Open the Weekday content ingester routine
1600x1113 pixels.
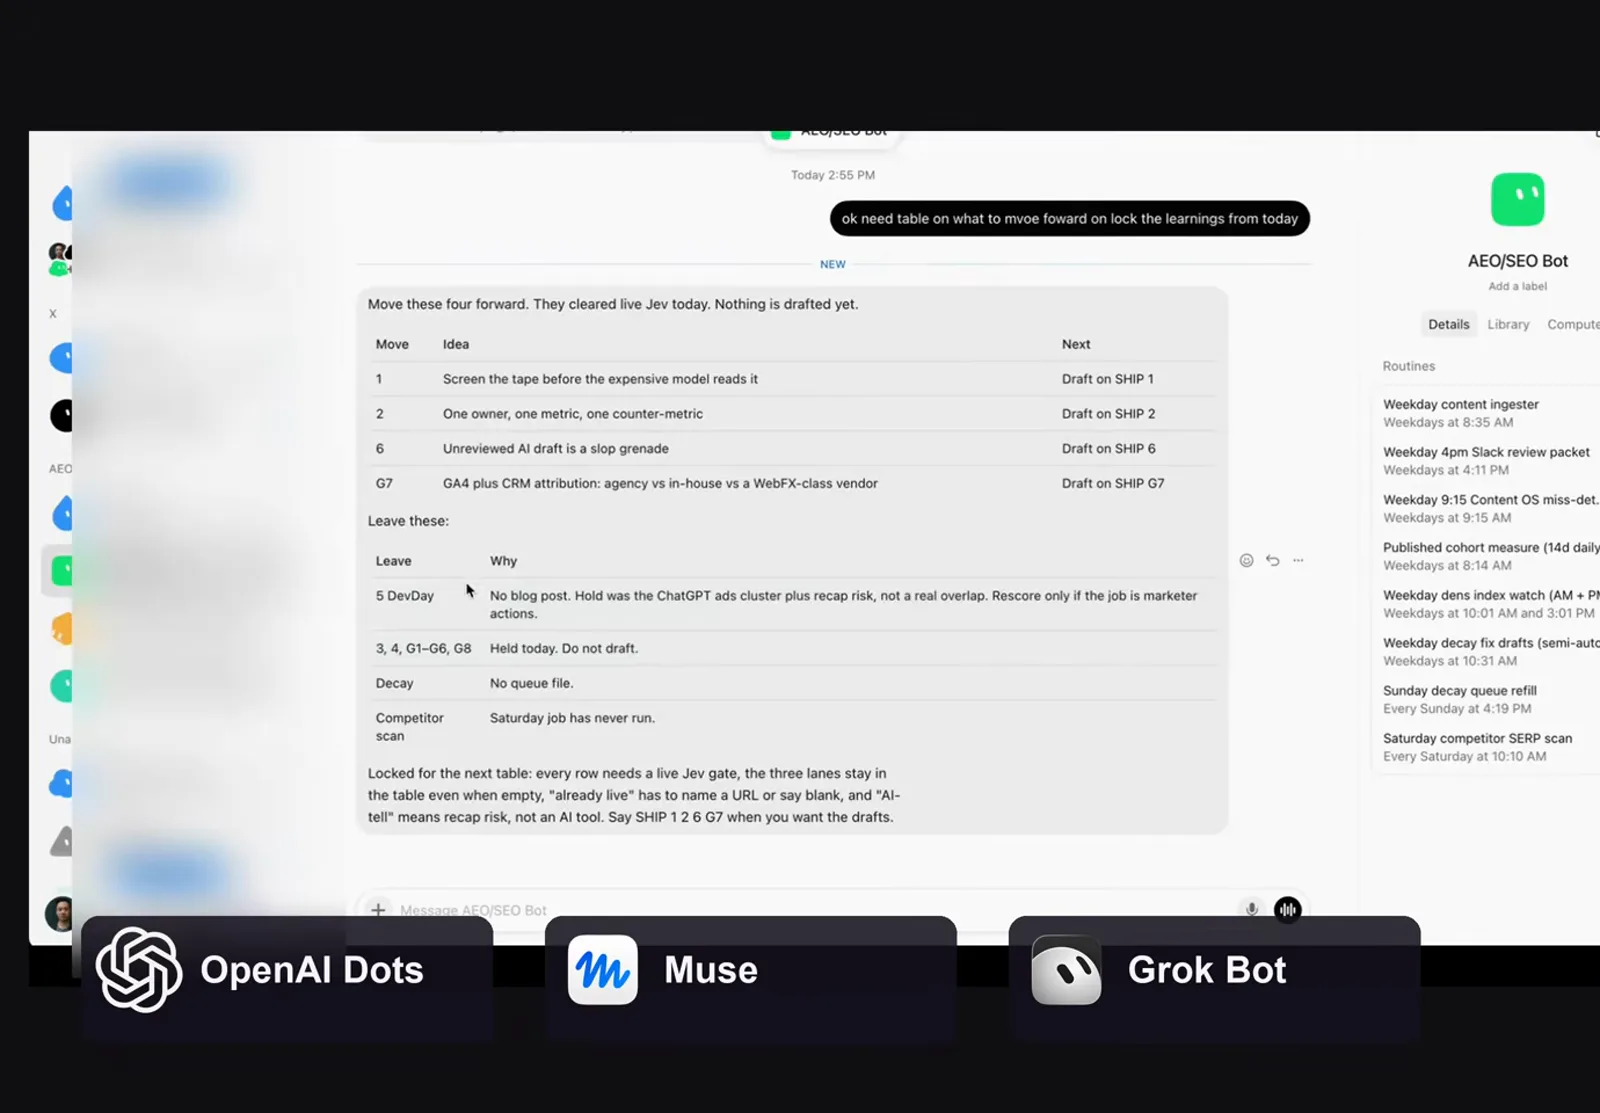(1486, 413)
